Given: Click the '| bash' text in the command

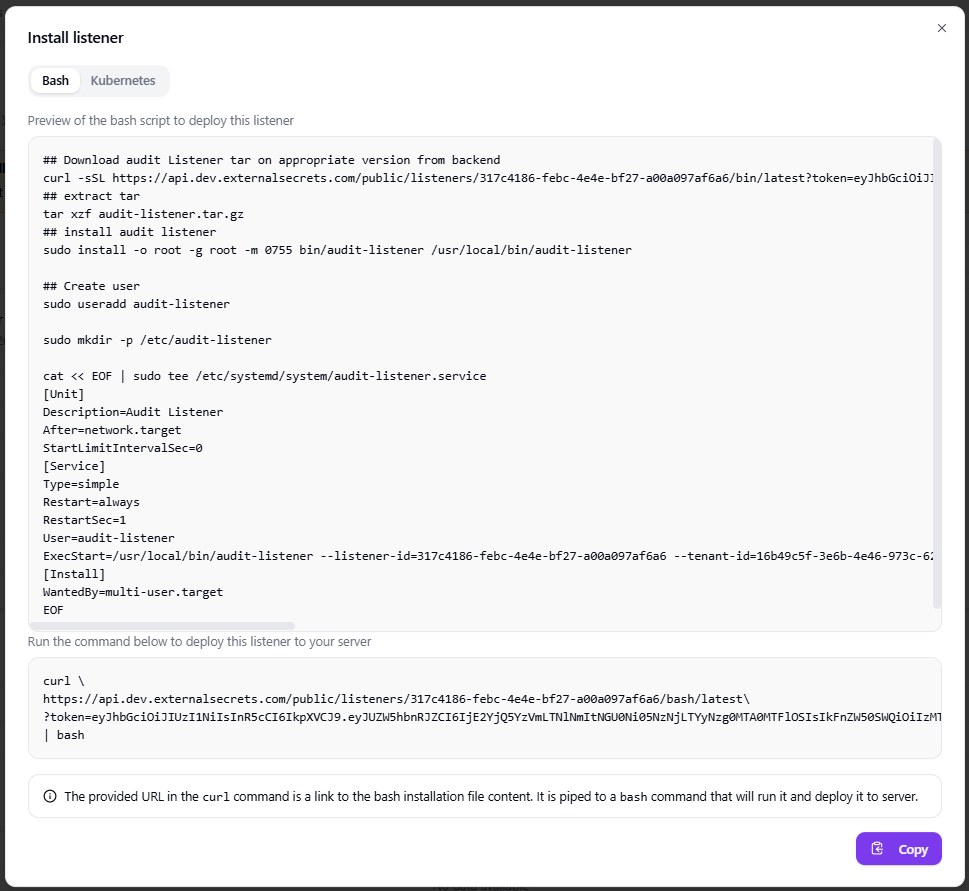Looking at the screenshot, I should (60, 734).
